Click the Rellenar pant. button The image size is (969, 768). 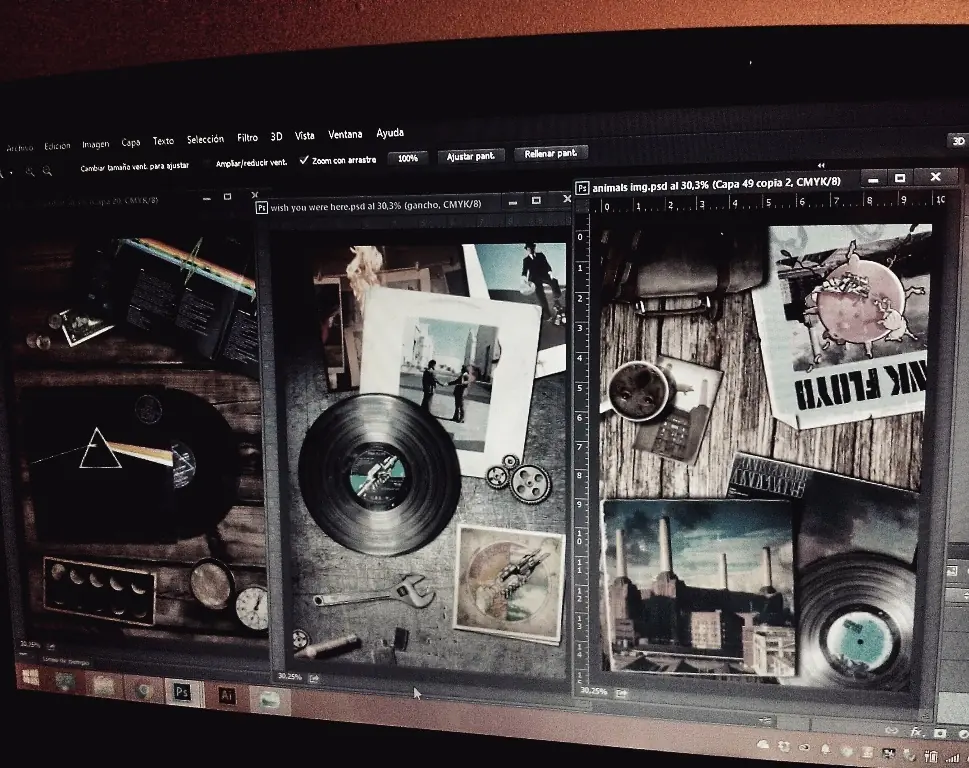click(551, 153)
